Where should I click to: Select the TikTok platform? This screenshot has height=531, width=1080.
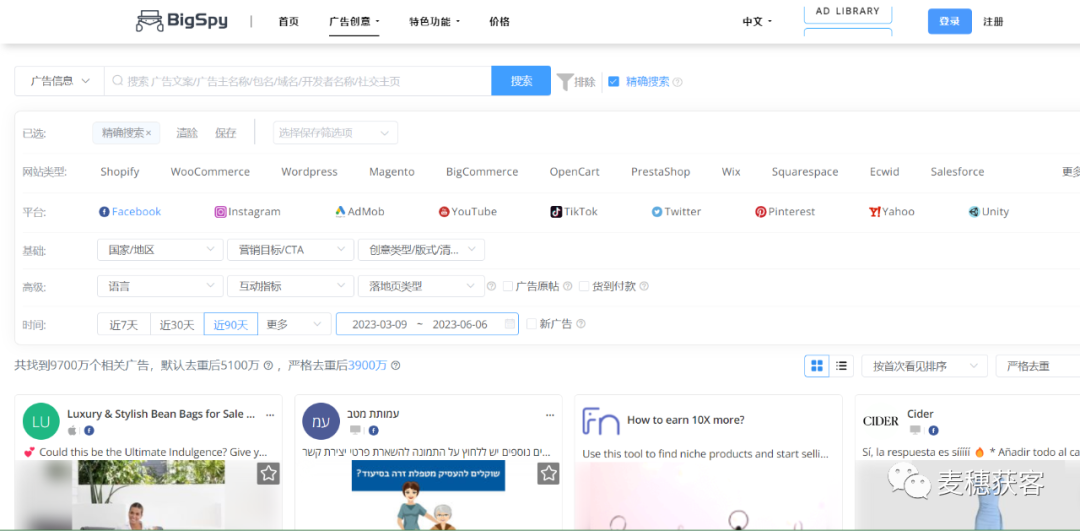574,211
